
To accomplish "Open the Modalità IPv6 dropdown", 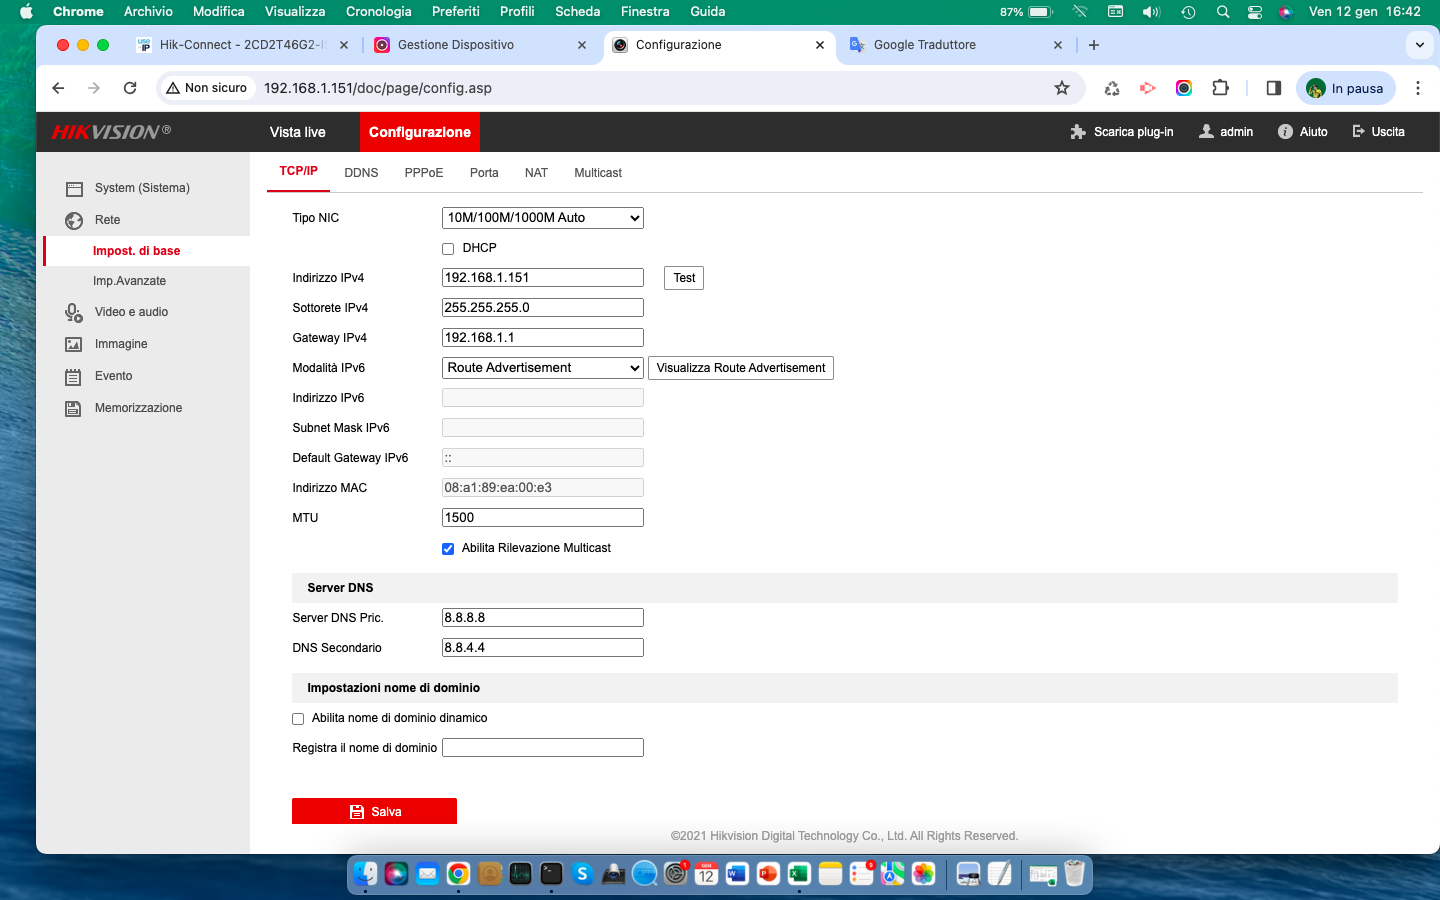I will pos(542,368).
